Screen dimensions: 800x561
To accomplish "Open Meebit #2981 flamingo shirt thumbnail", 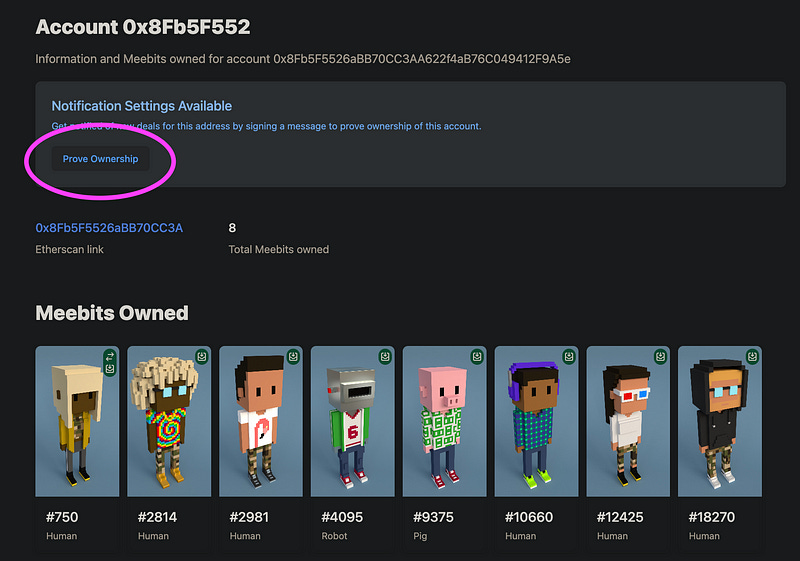I will click(x=261, y=421).
